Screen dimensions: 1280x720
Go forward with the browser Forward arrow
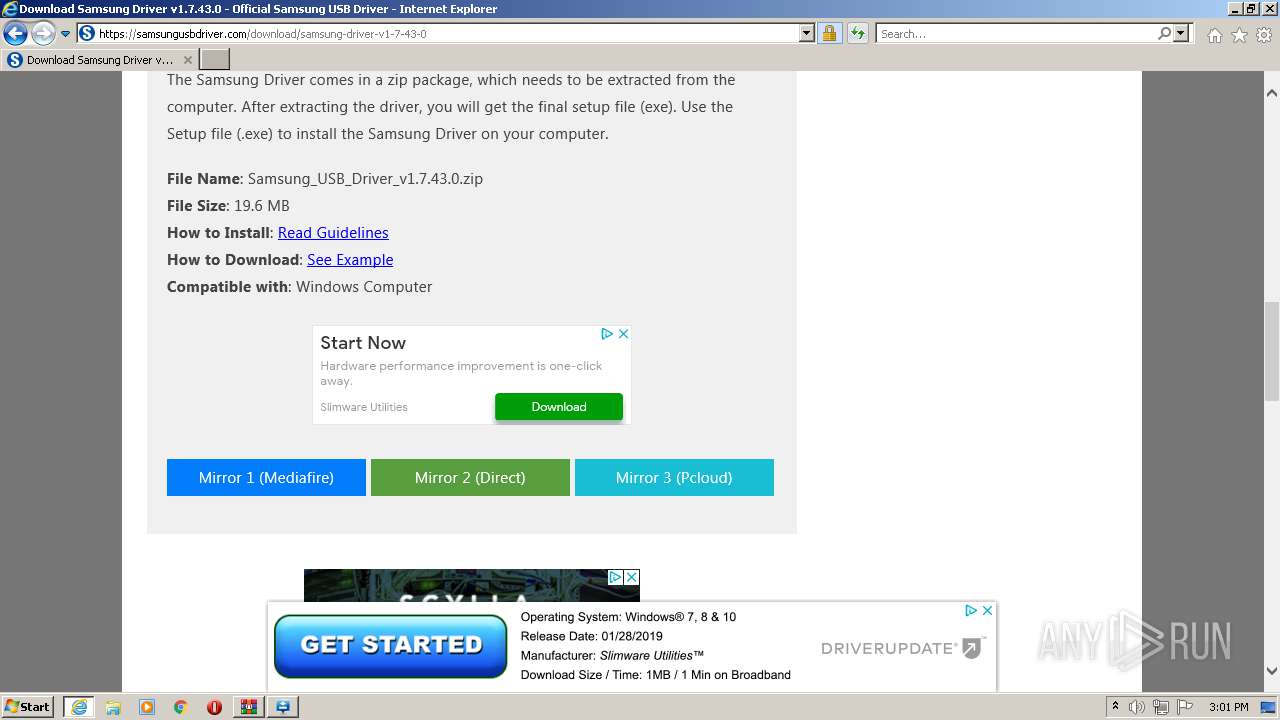click(x=43, y=34)
